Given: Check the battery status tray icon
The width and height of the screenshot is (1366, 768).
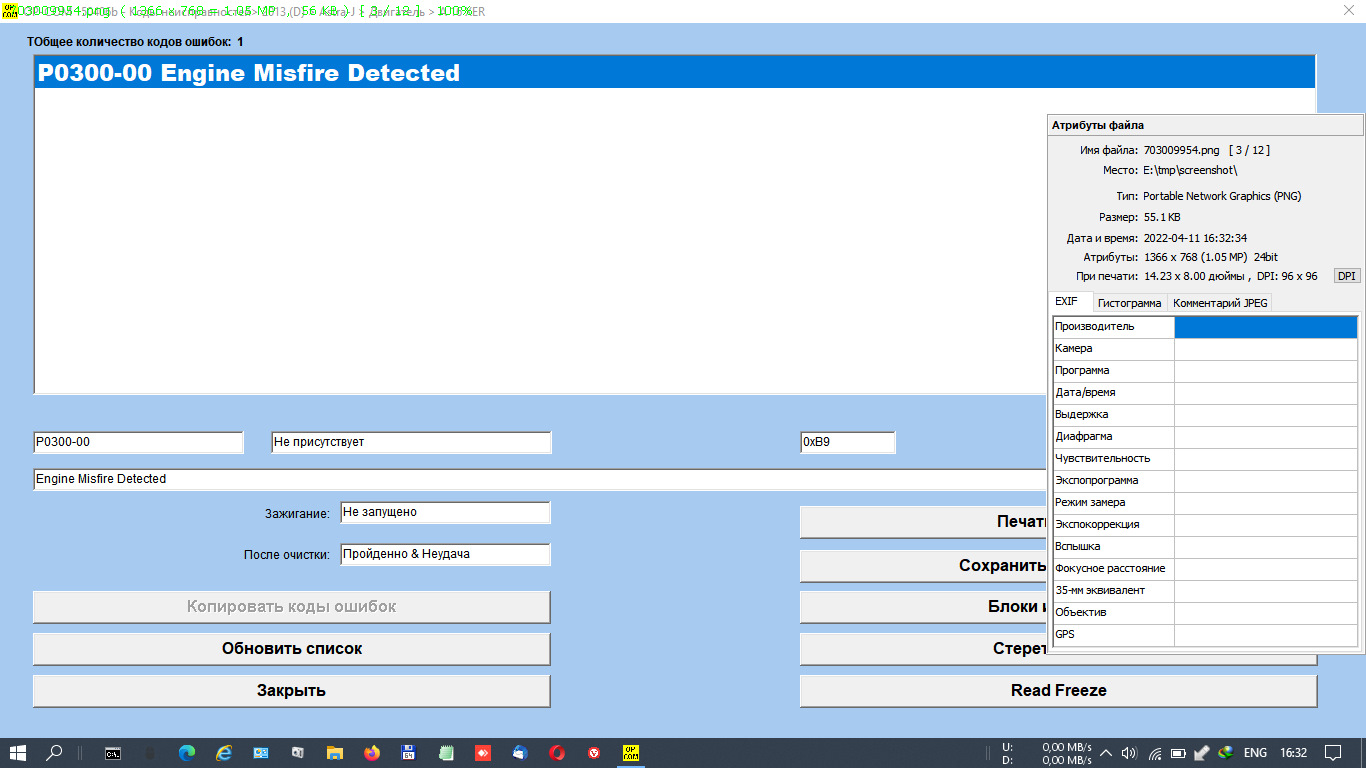Looking at the screenshot, I should tap(1178, 753).
